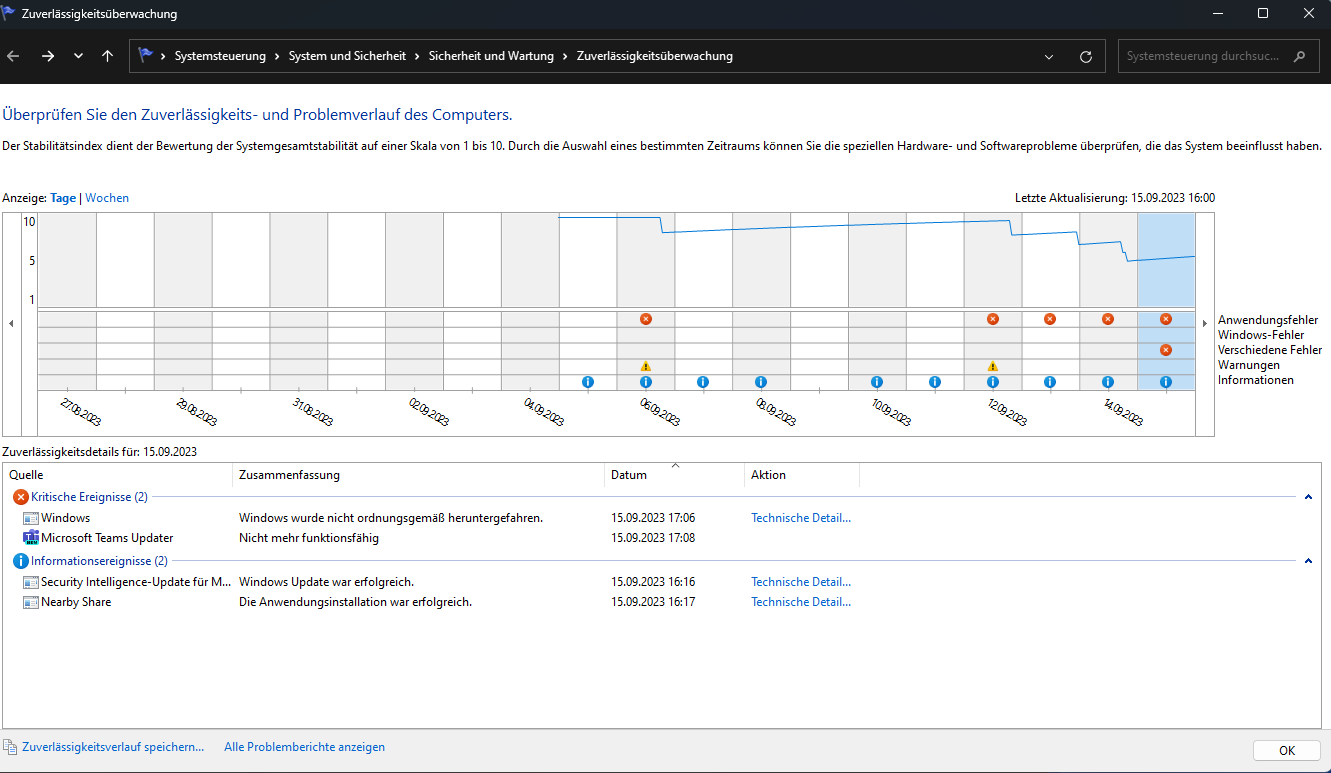
Task: Open Technische Details for Nearby Share
Action: pos(801,602)
